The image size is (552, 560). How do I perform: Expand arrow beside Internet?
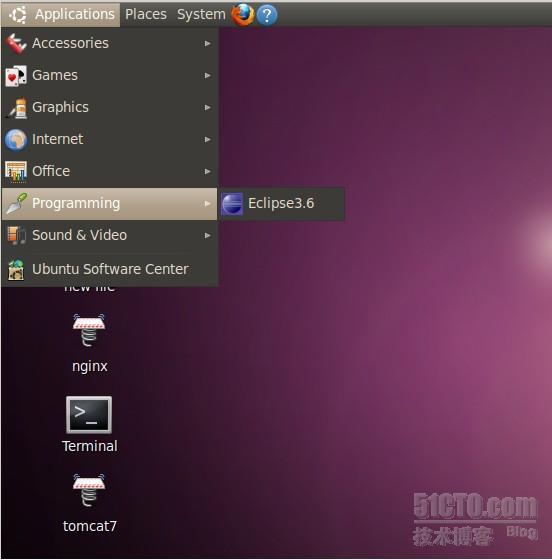(x=207, y=139)
